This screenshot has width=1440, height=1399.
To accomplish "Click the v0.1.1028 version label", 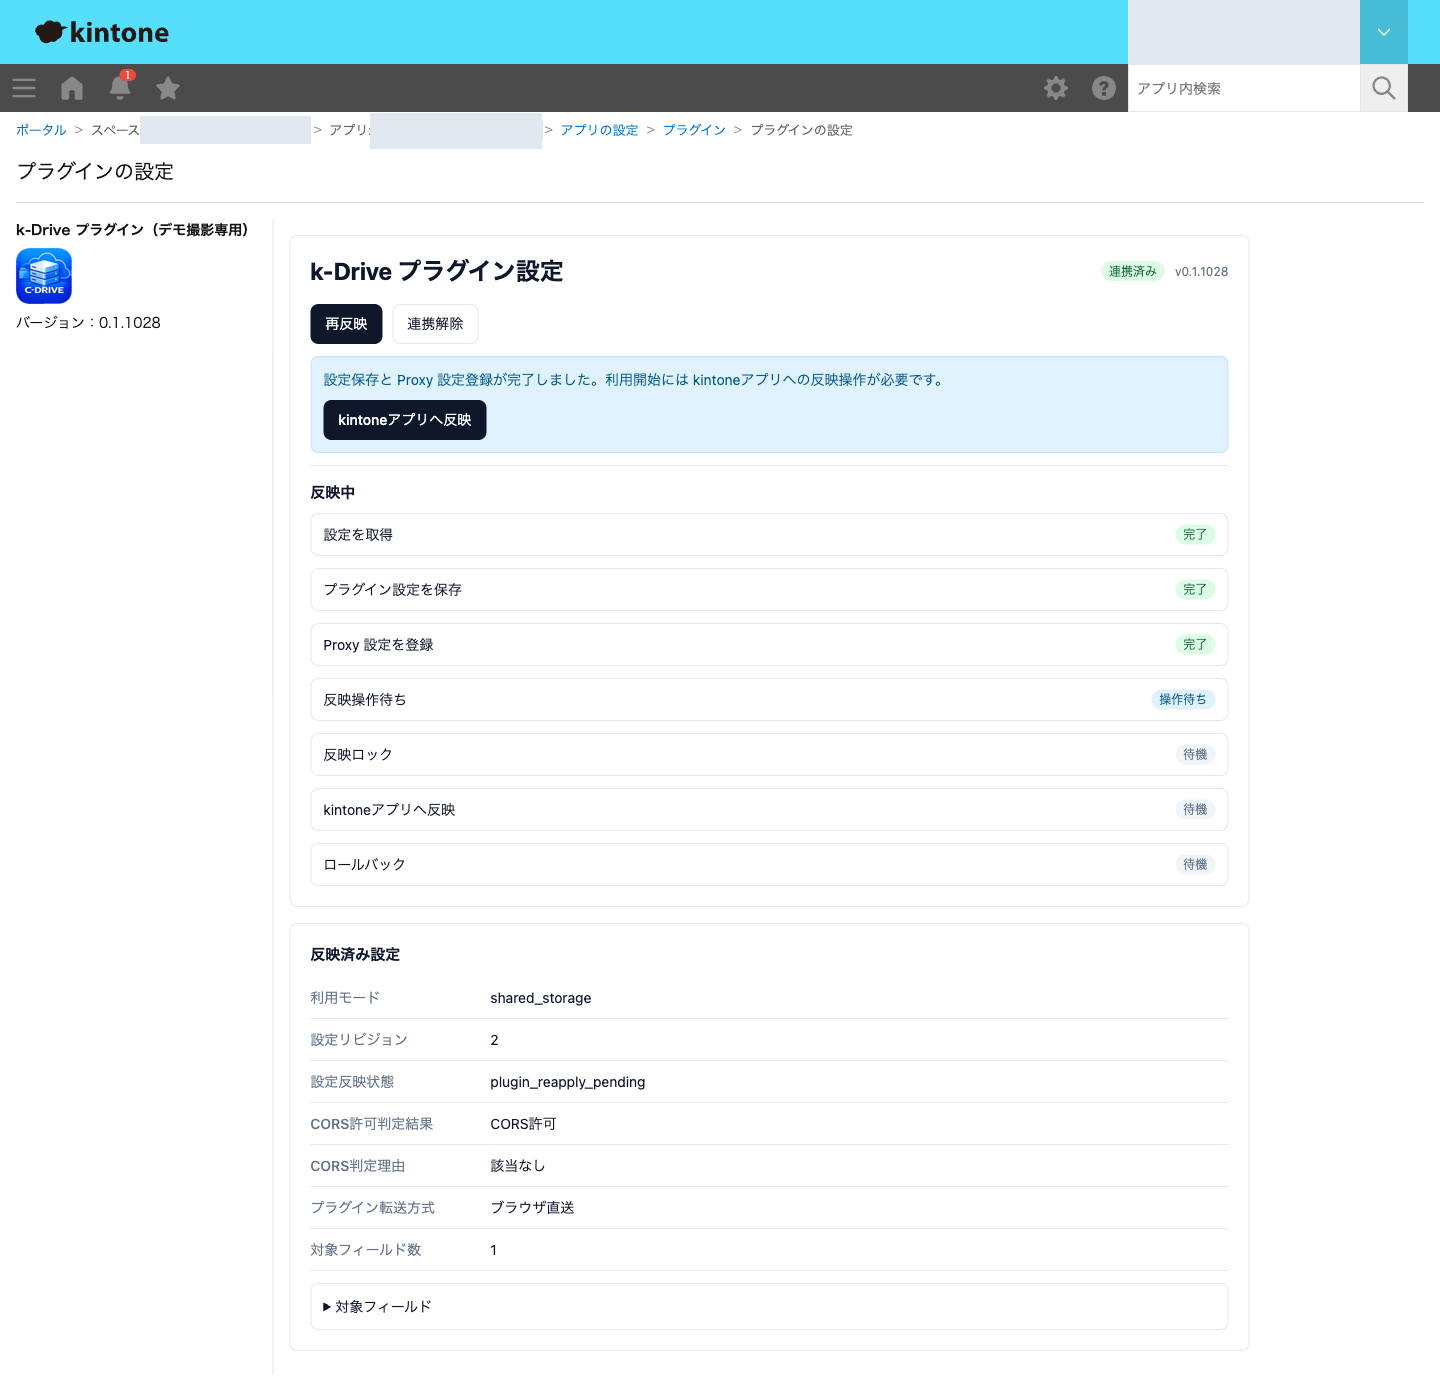I will pyautogui.click(x=1201, y=272).
